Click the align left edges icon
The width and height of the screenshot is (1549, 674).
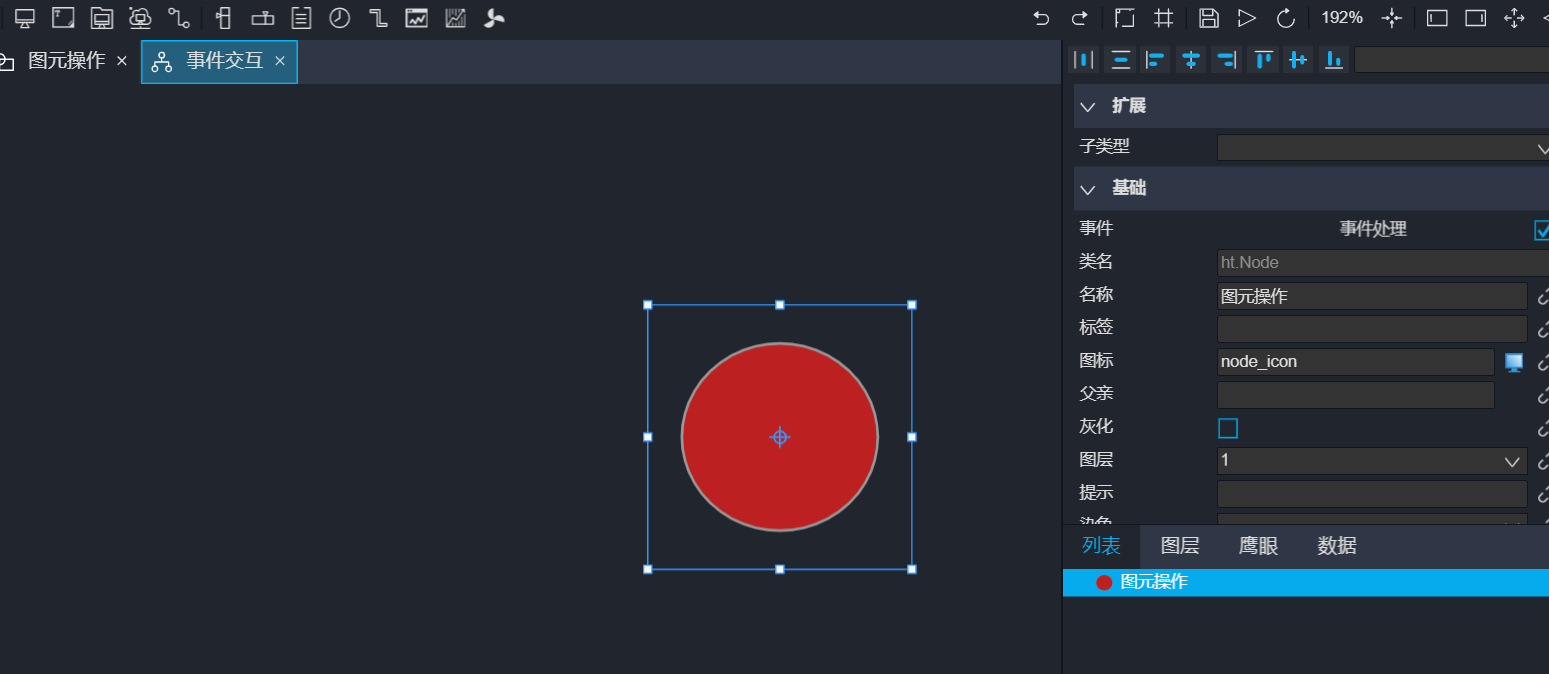point(1155,60)
